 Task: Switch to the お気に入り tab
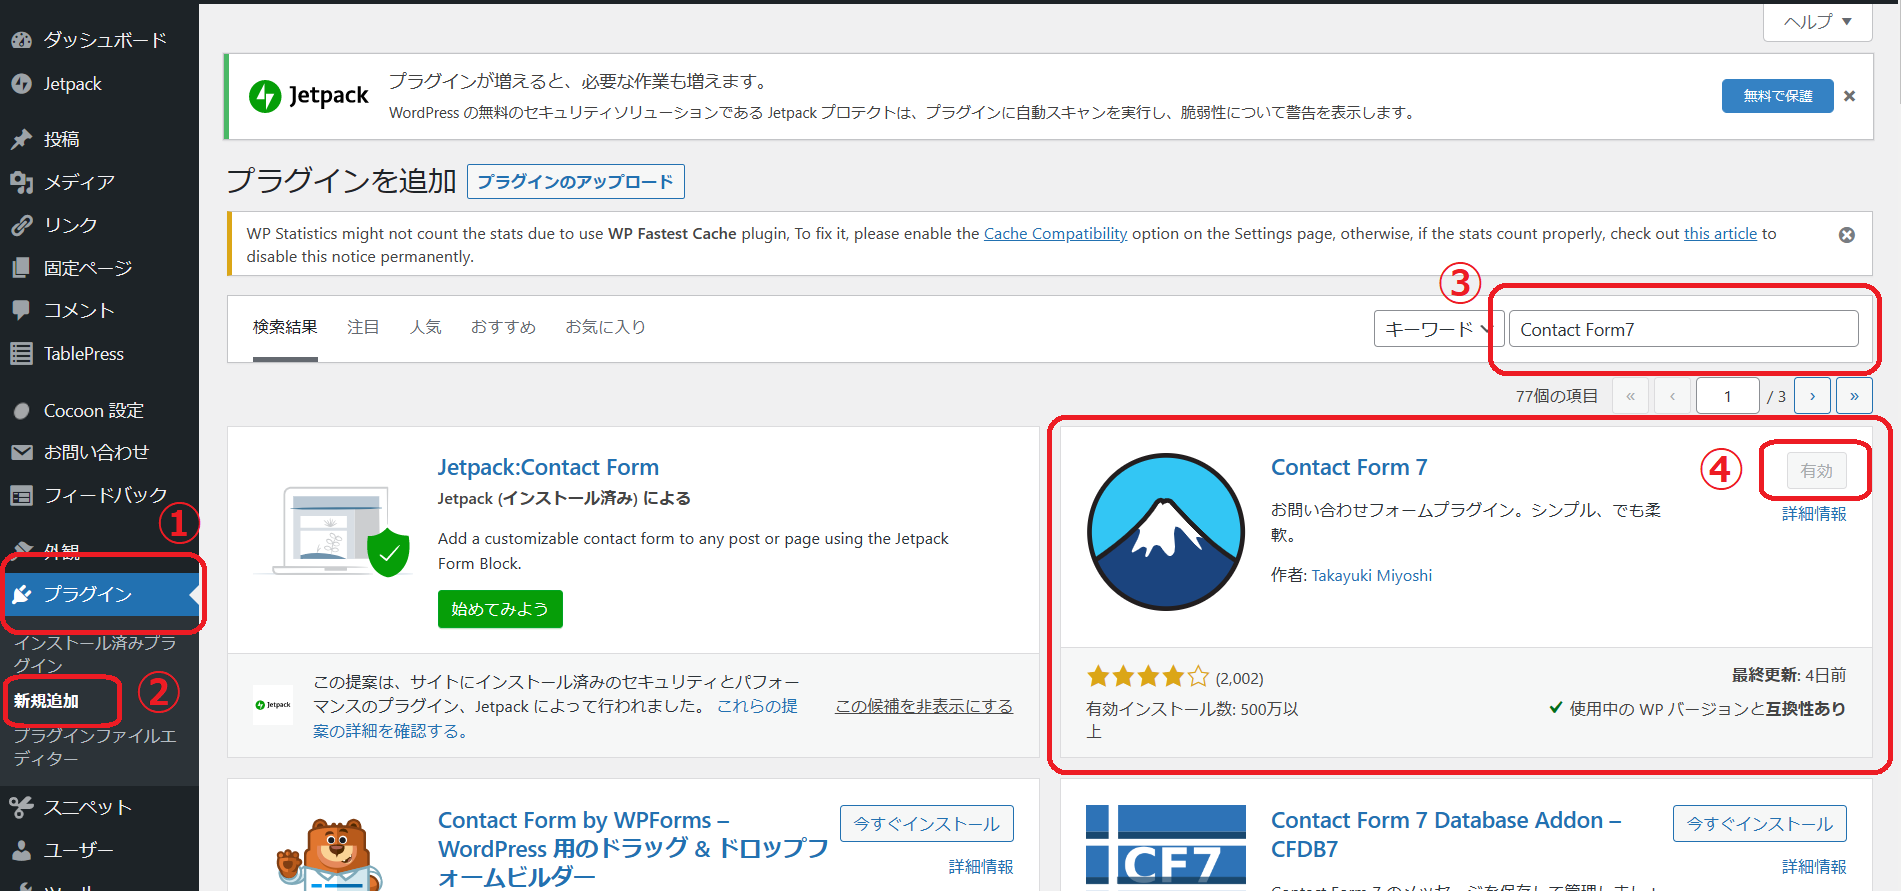tap(605, 327)
